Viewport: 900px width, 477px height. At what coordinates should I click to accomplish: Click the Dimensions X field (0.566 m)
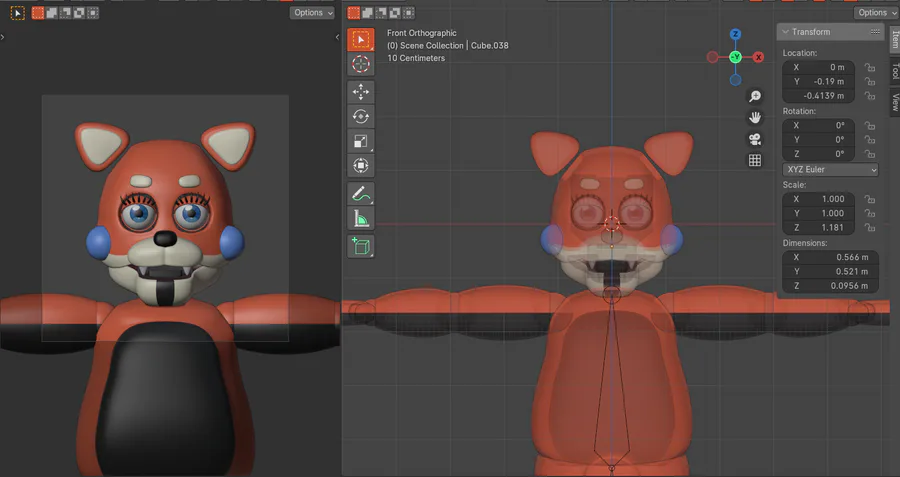coord(830,257)
